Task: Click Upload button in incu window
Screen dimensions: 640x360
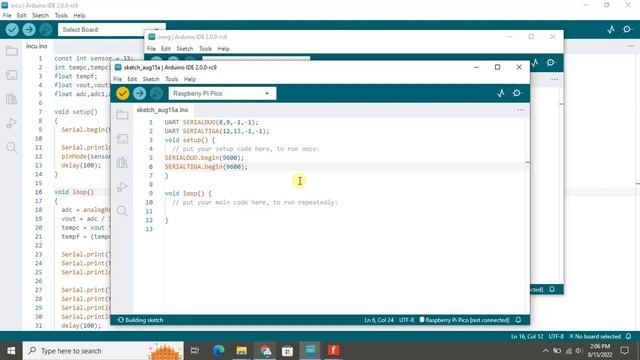Action: click(x=29, y=29)
